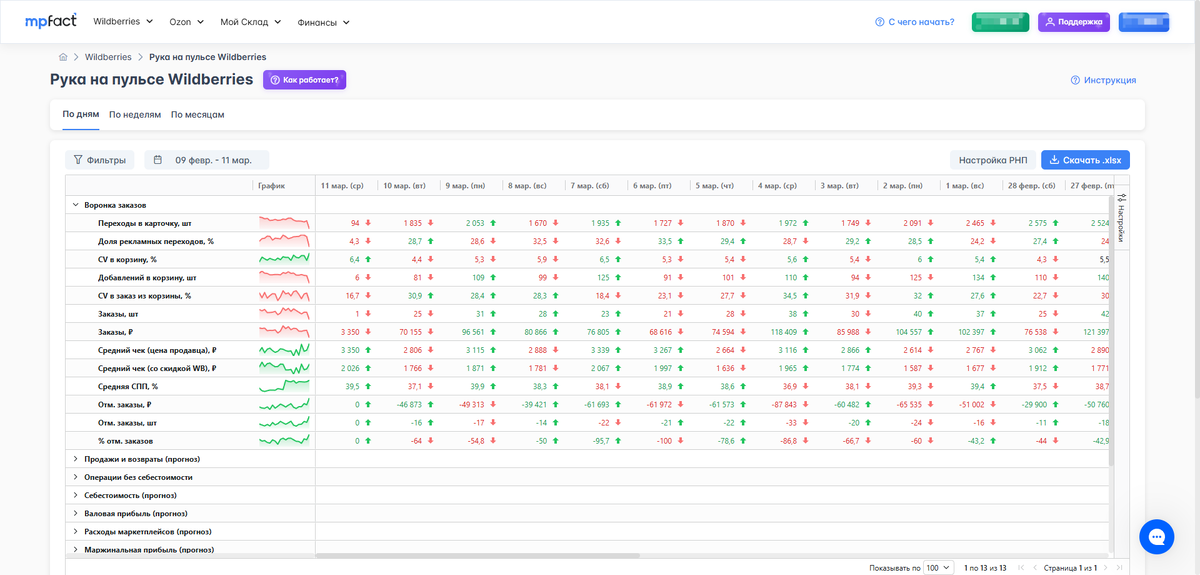Image resolution: width=1200 pixels, height=575 pixels.
Task: Open the Wildberries dropdown menu
Action: [x=123, y=21]
